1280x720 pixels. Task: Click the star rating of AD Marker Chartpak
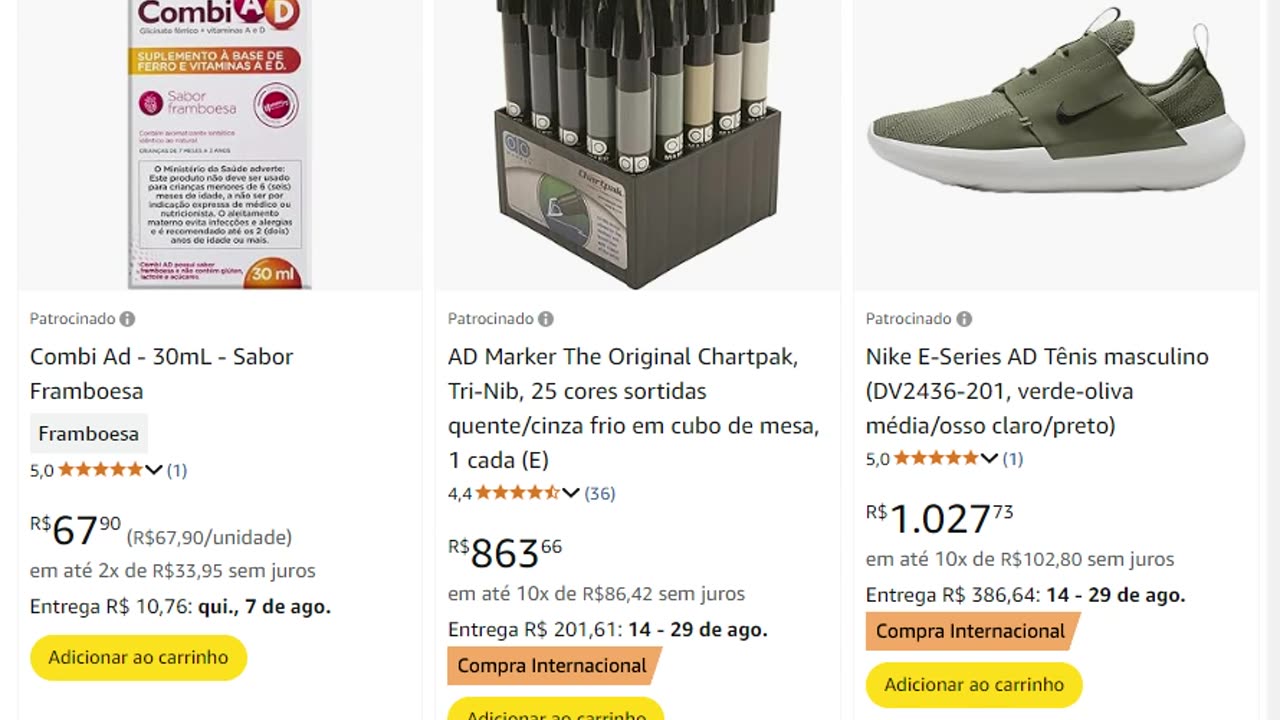point(517,493)
